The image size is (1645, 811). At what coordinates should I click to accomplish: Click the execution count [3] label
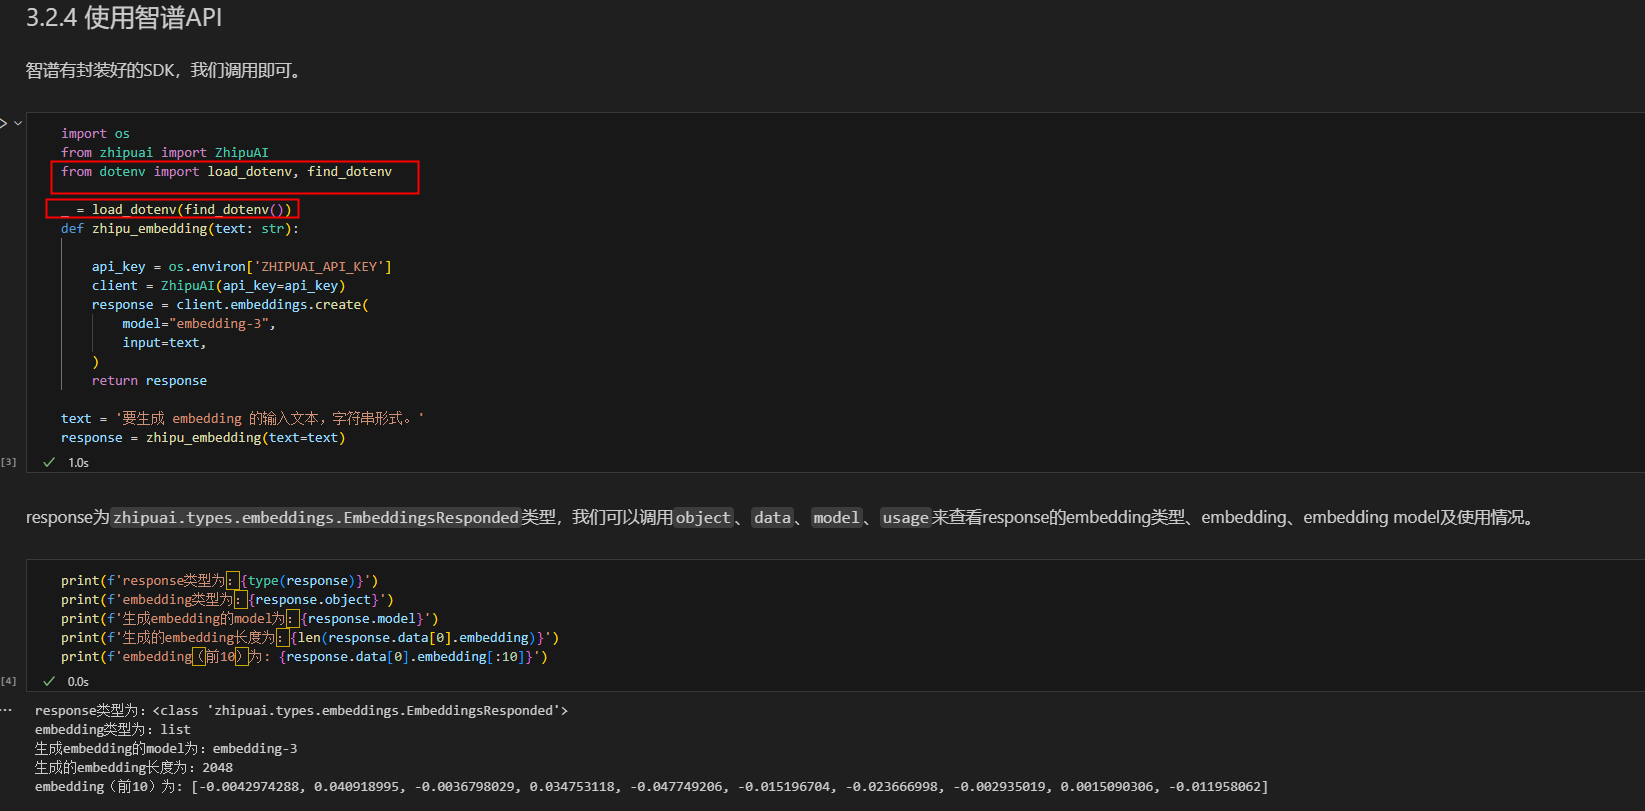coord(9,462)
